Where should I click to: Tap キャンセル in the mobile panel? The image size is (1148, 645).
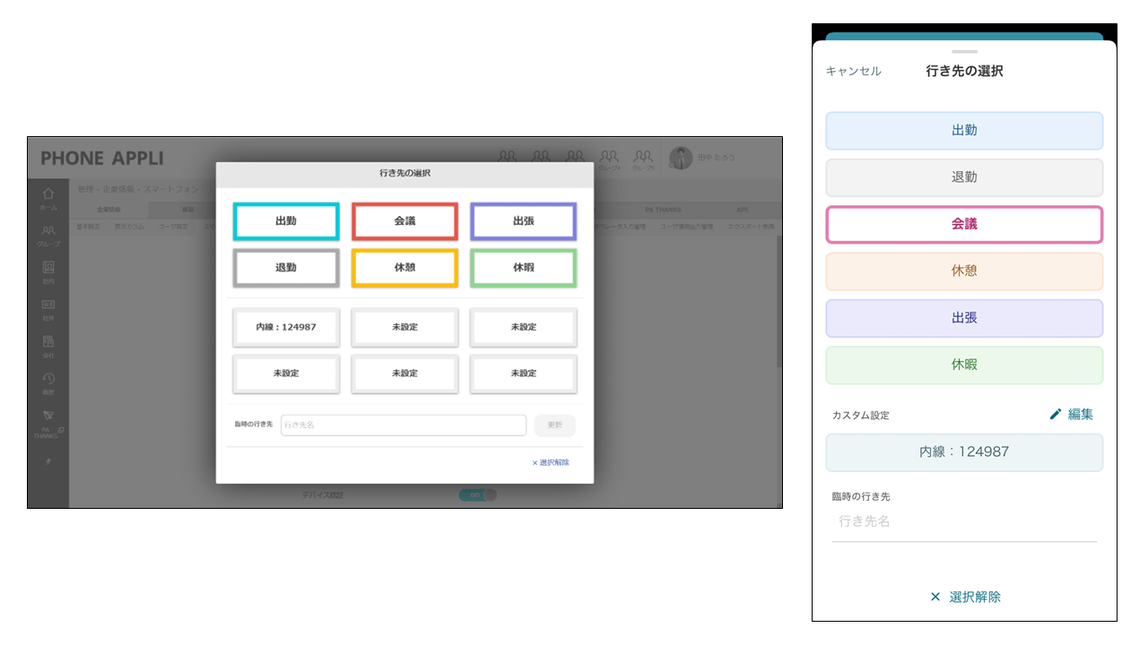click(854, 71)
